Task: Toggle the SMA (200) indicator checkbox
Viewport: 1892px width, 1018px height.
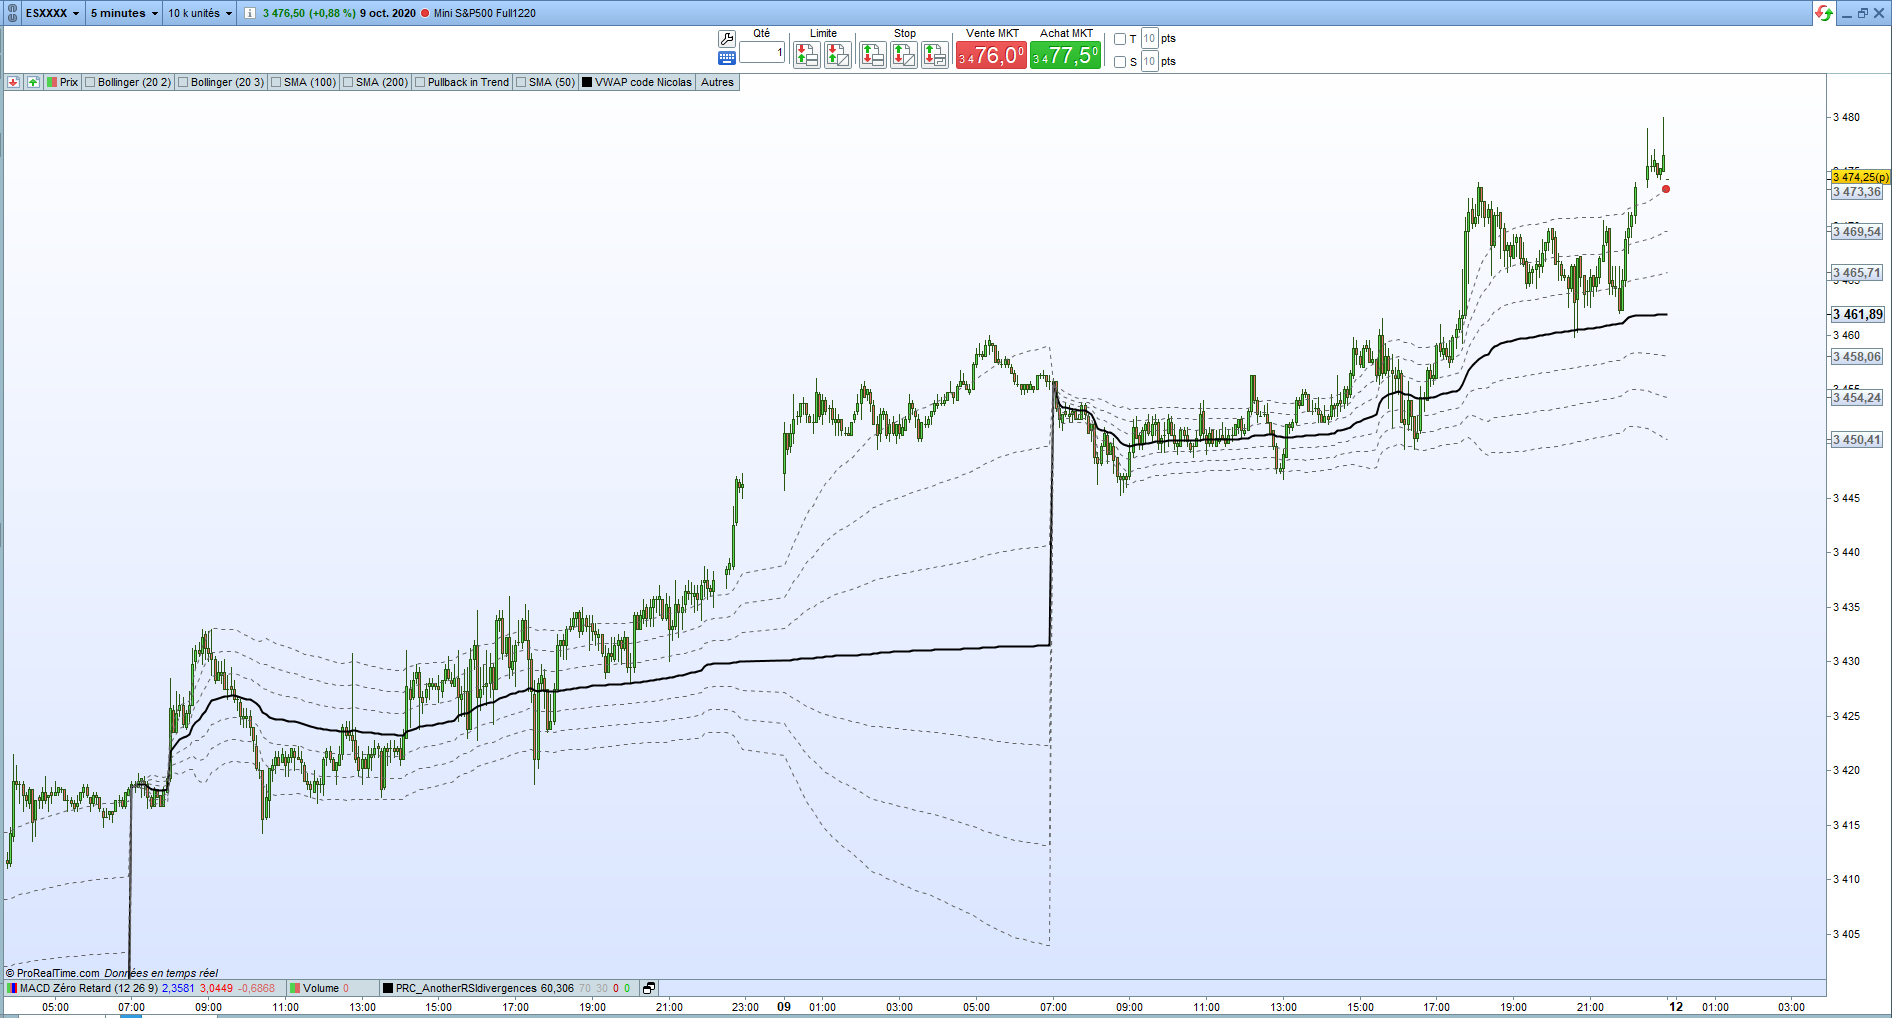Action: click(x=348, y=82)
